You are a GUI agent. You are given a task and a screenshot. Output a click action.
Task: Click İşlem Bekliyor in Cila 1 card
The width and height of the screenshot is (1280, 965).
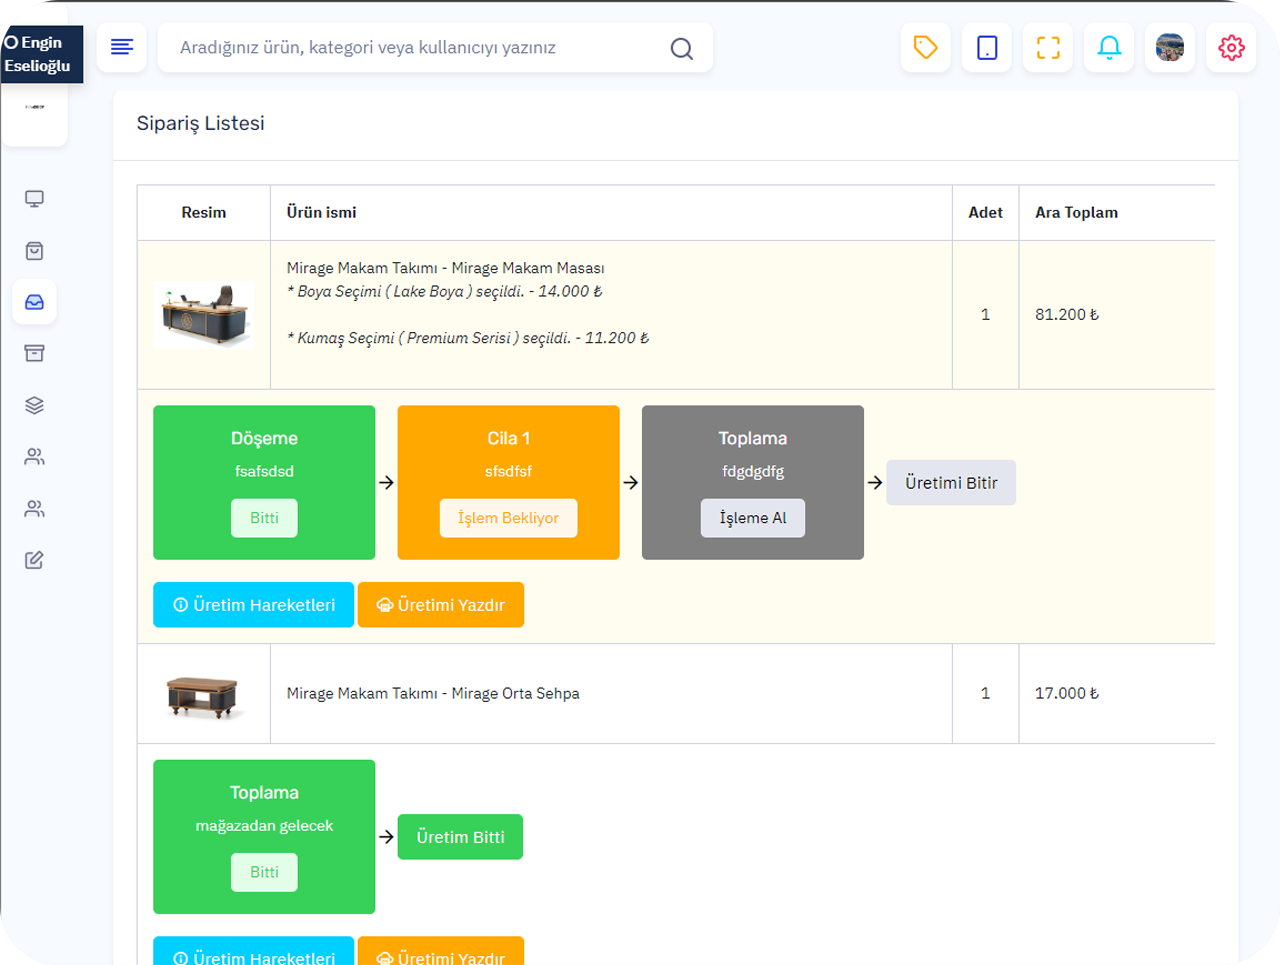(508, 518)
